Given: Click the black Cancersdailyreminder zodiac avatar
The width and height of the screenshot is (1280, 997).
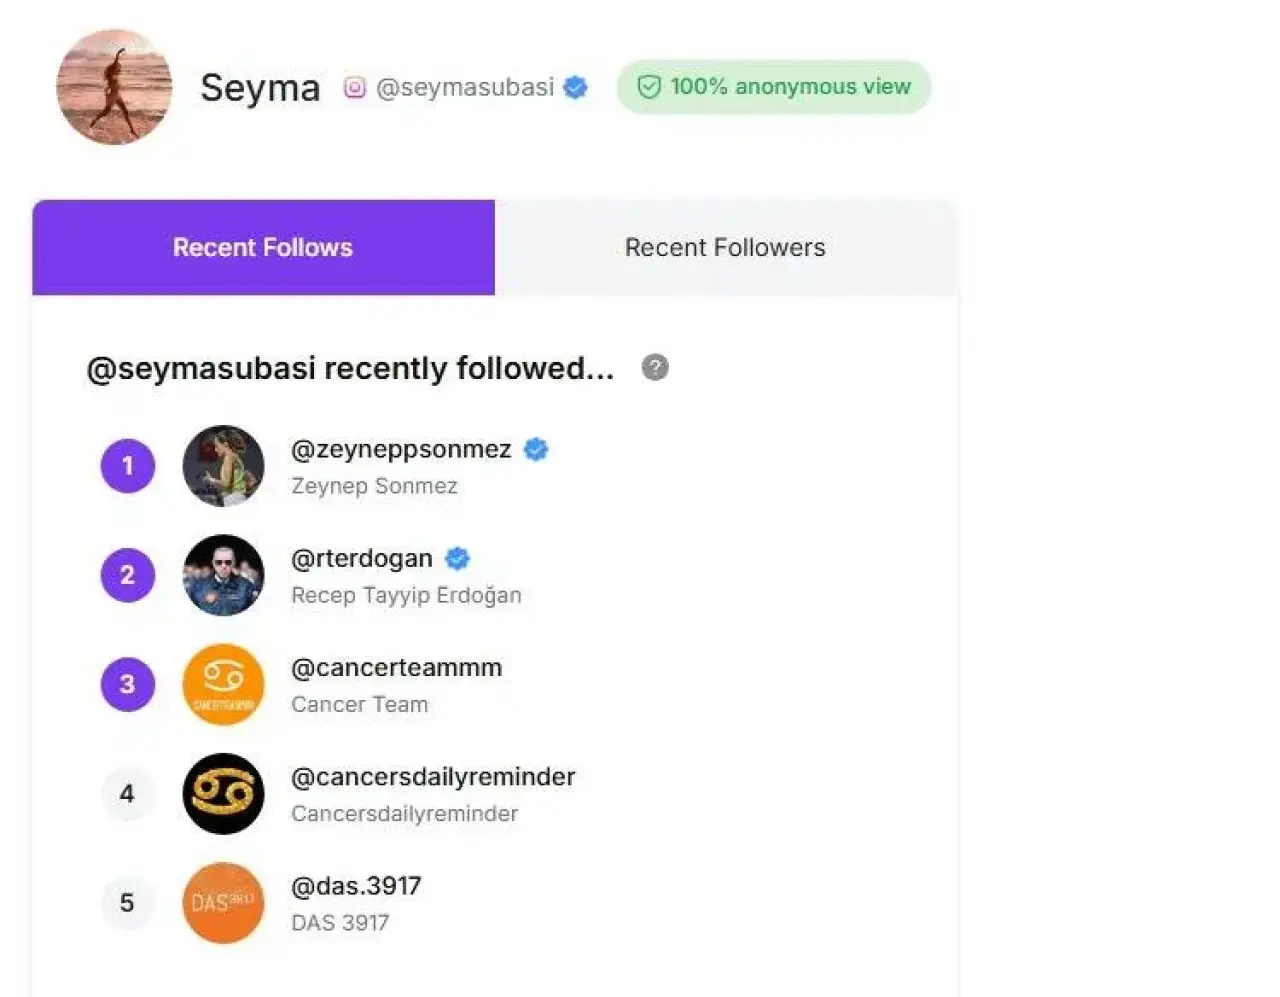Looking at the screenshot, I should pyautogui.click(x=223, y=794).
